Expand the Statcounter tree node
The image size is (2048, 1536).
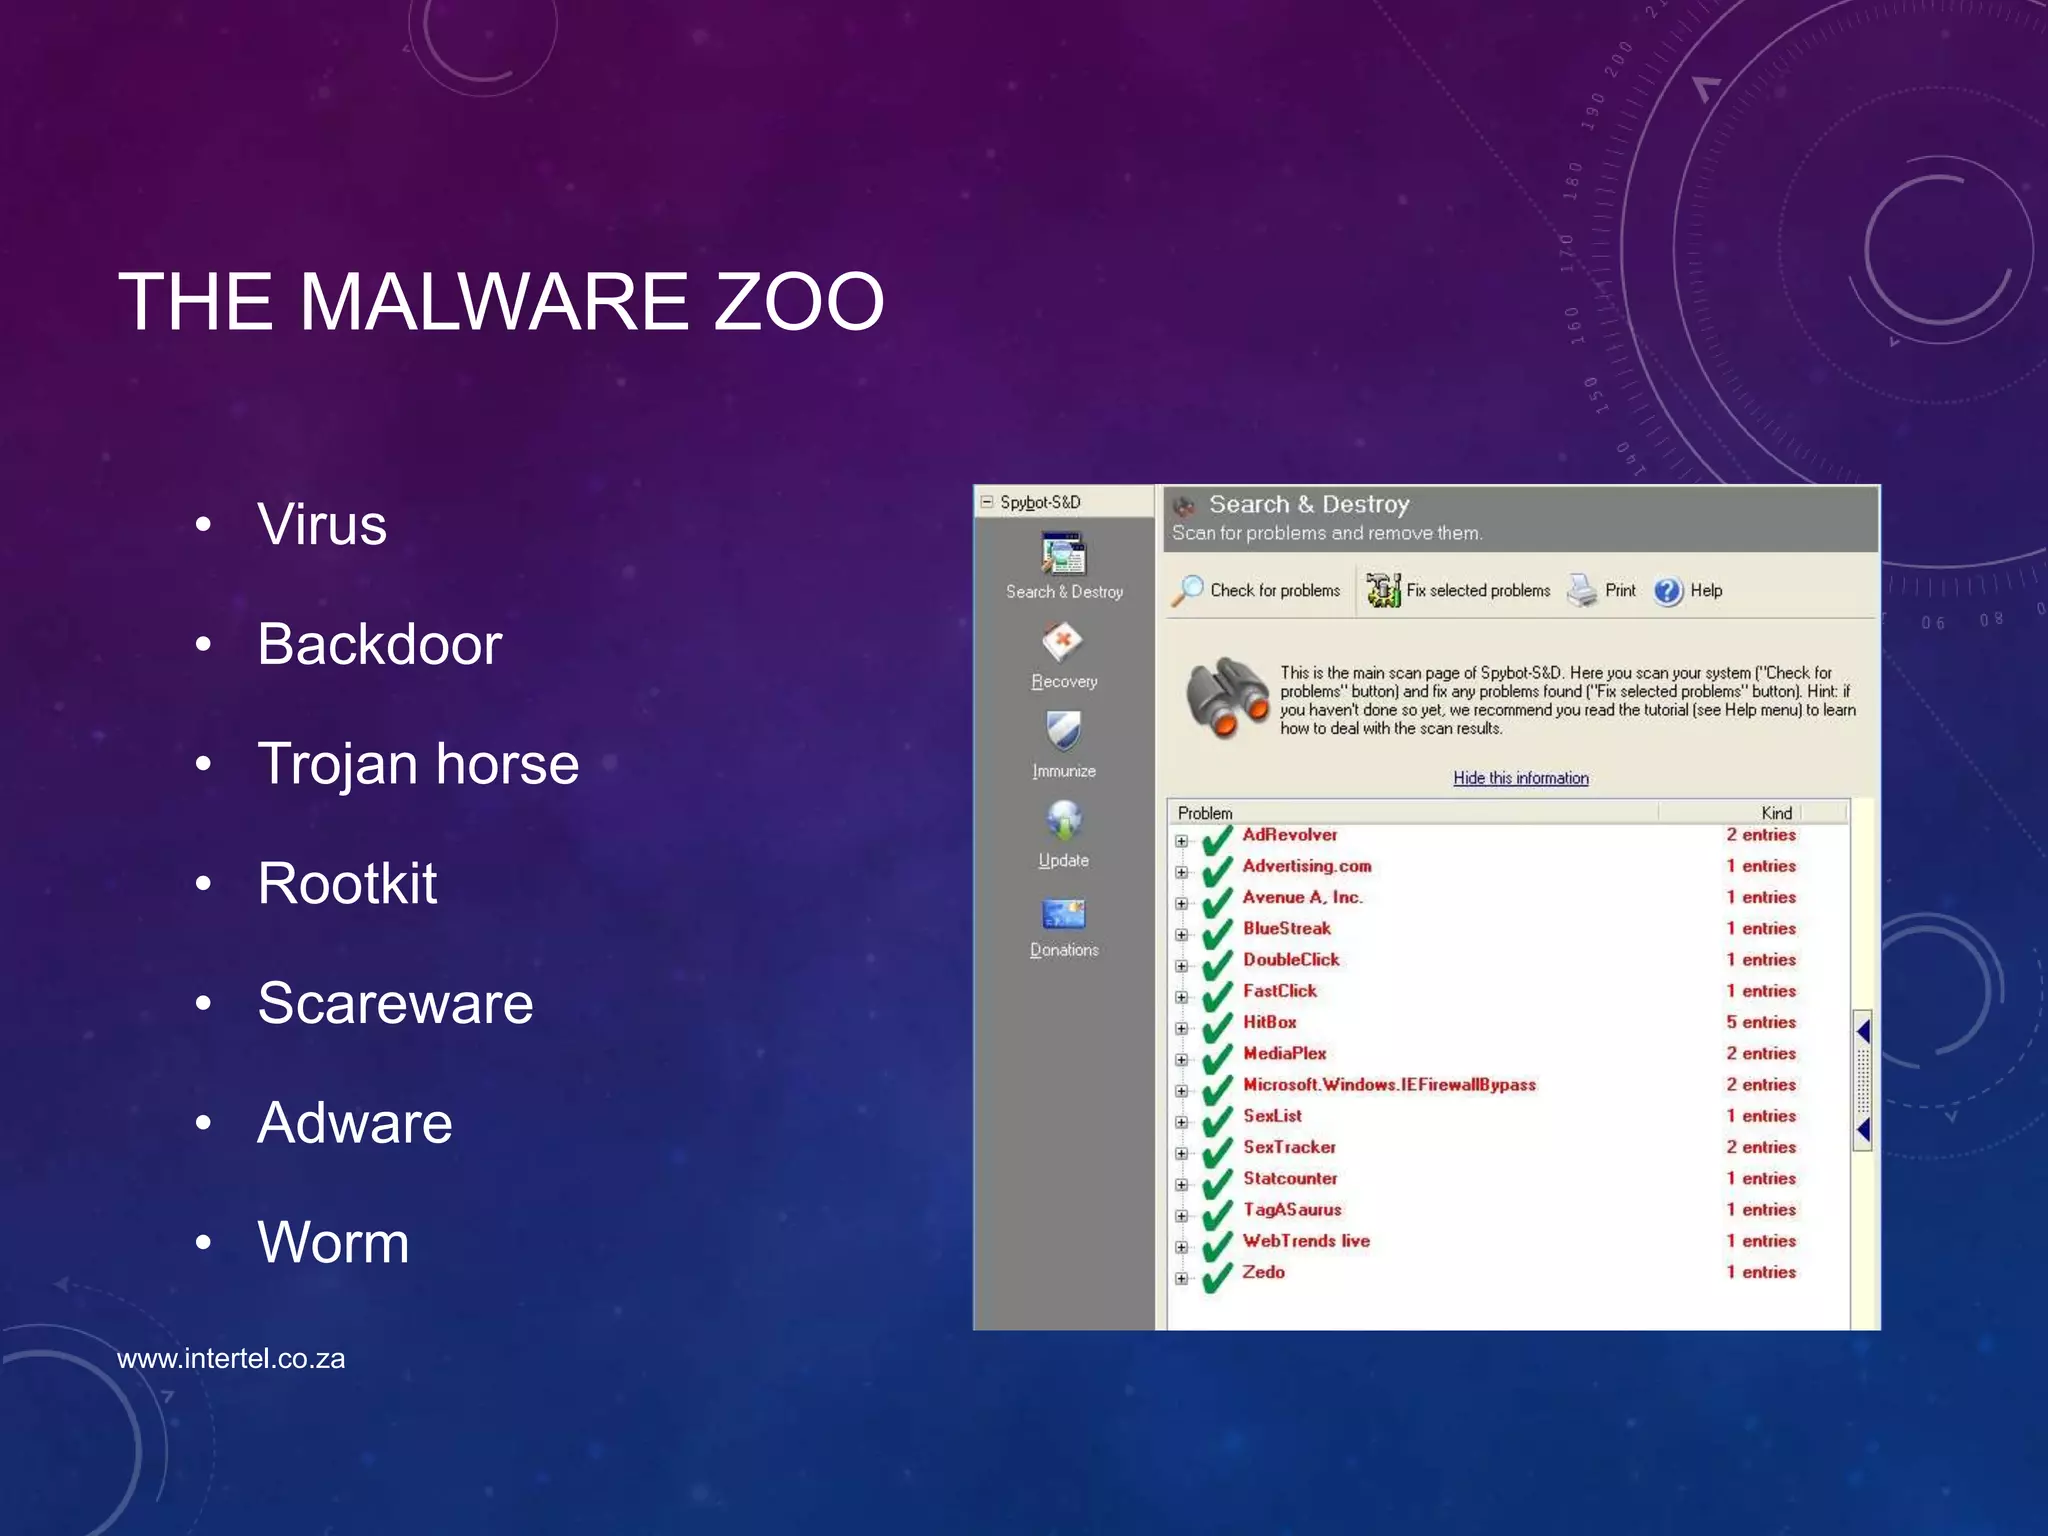pos(1181,1185)
